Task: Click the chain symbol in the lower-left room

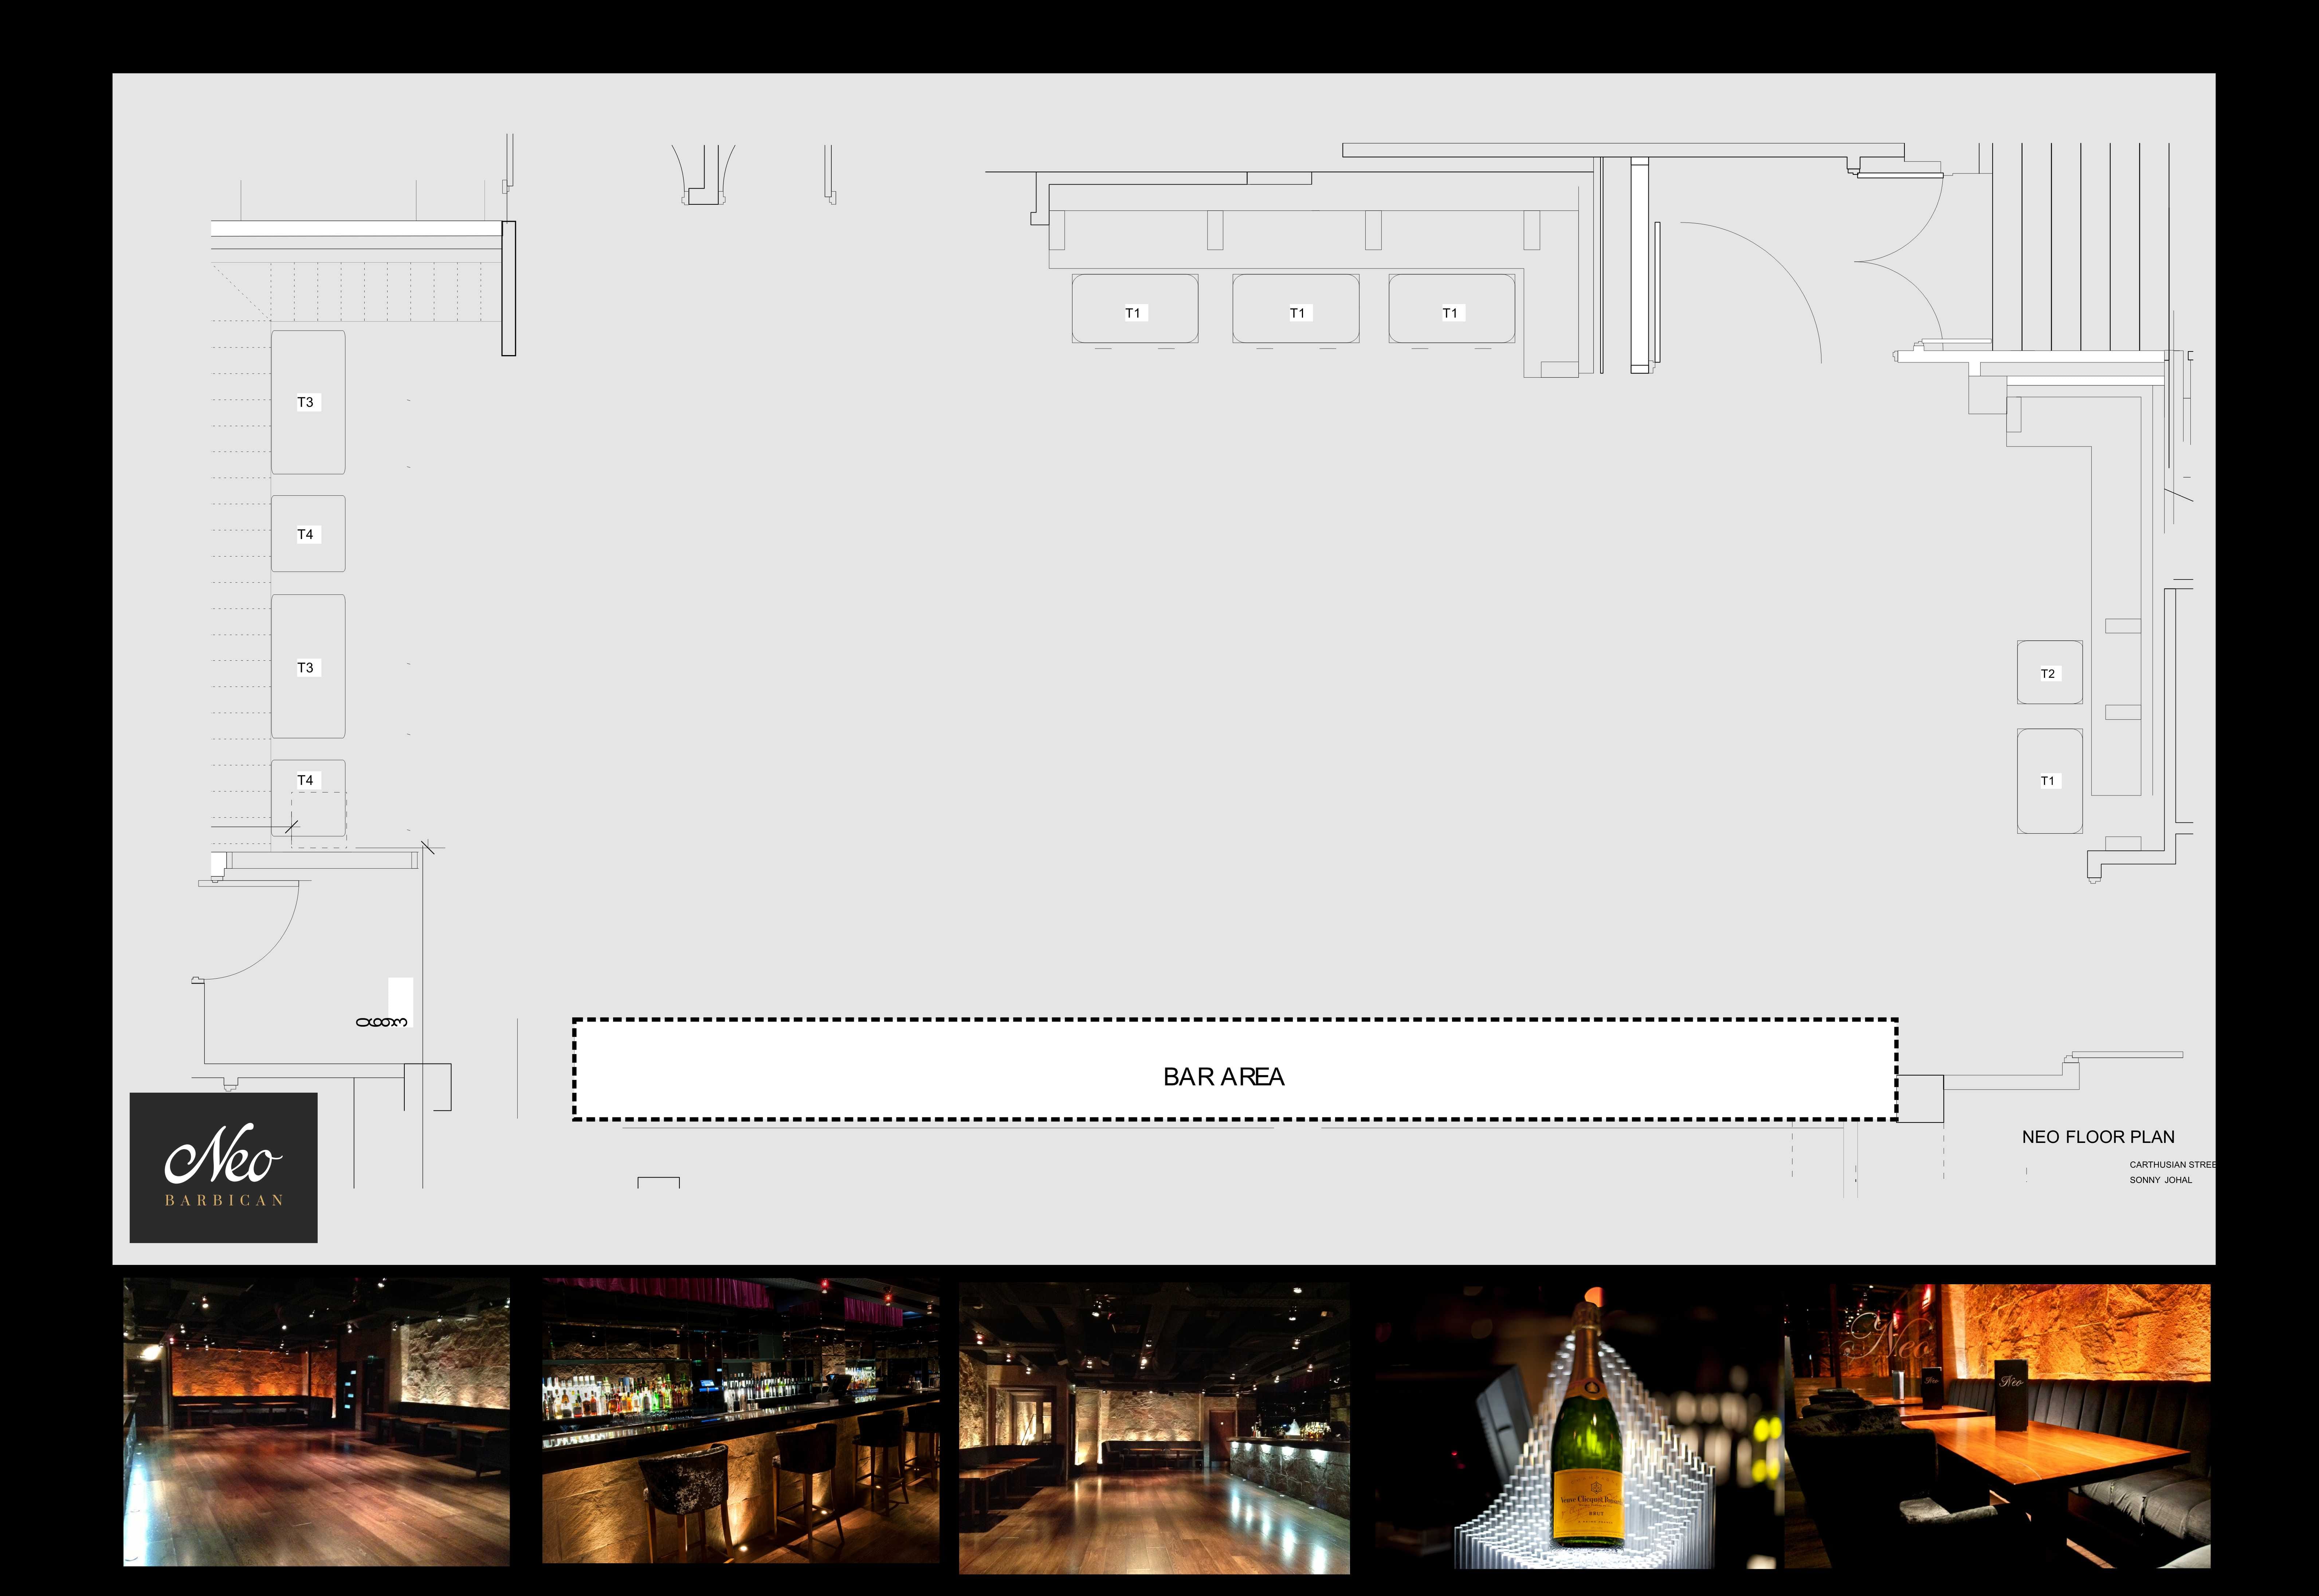Action: 382,1022
